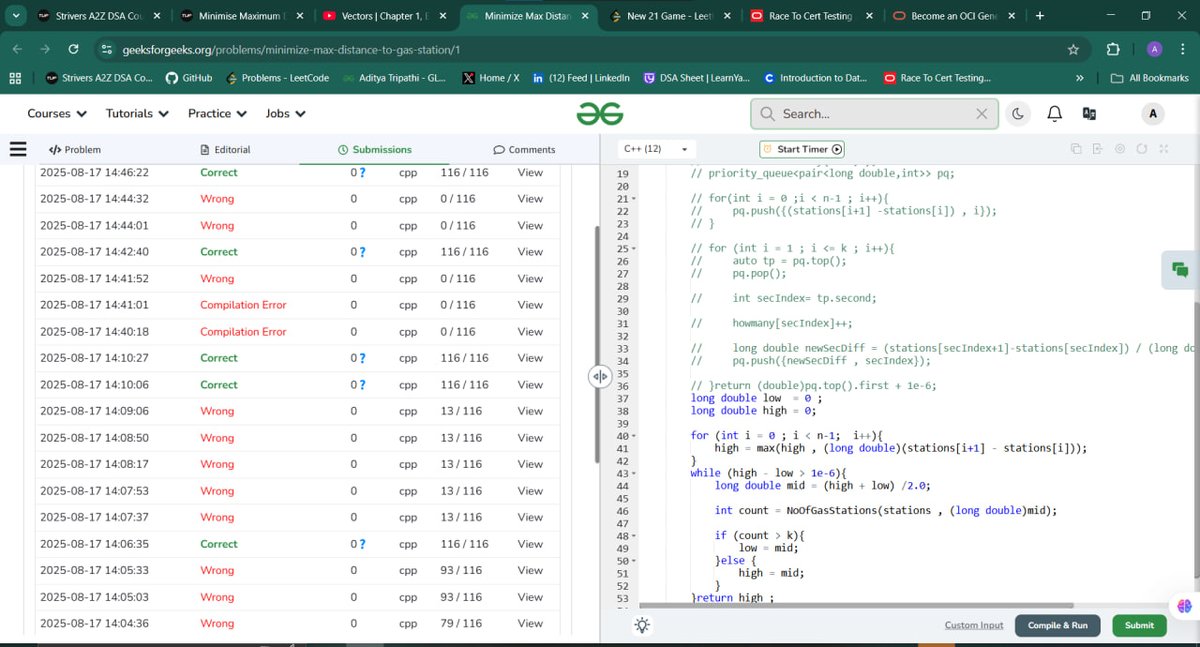Click the editor horizontal scrollbar
Viewport: 1200px width, 647px height.
[x=855, y=605]
